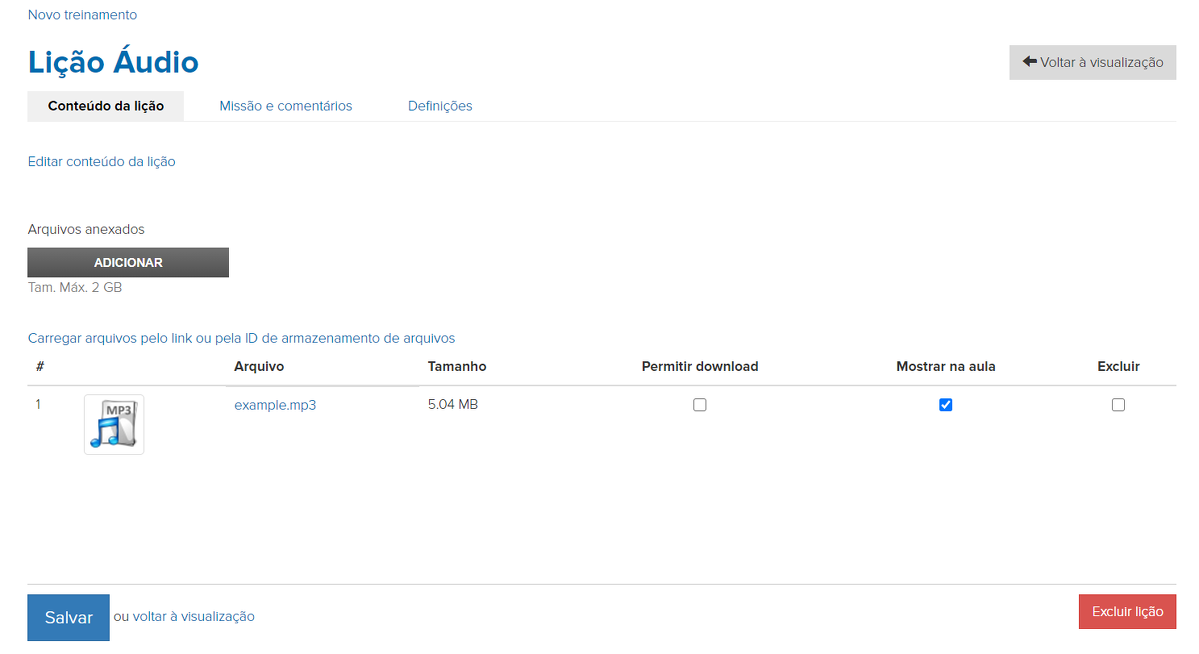
Task: Click the MP3 file icon thumbnail
Action: click(114, 425)
